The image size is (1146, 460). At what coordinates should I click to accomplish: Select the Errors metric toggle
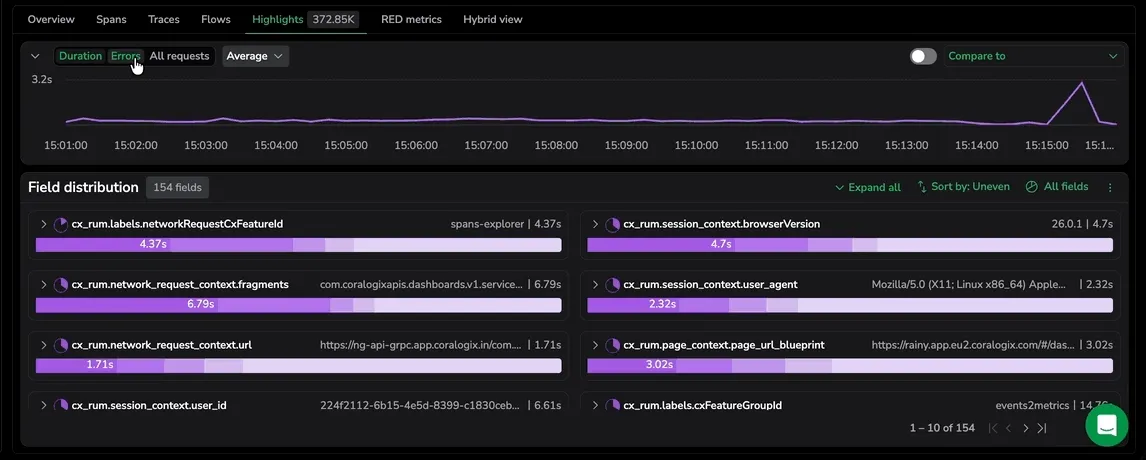point(125,56)
